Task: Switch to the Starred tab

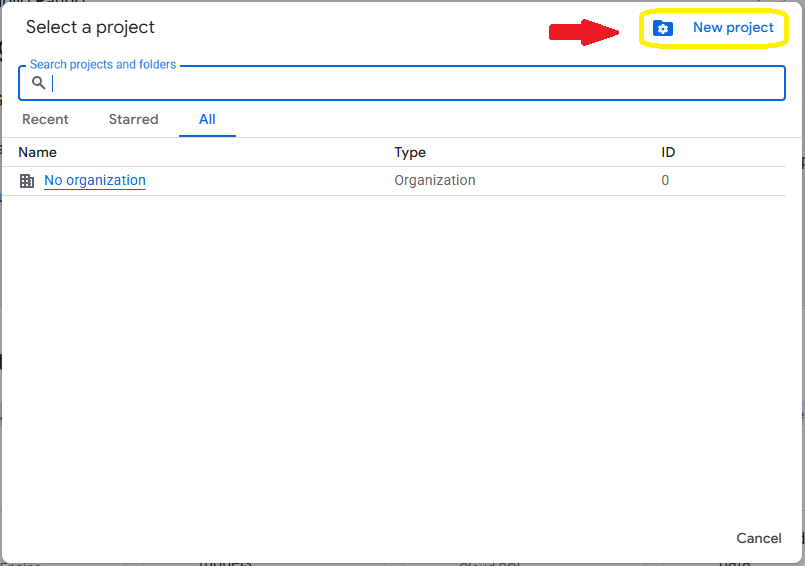Action: tap(133, 119)
